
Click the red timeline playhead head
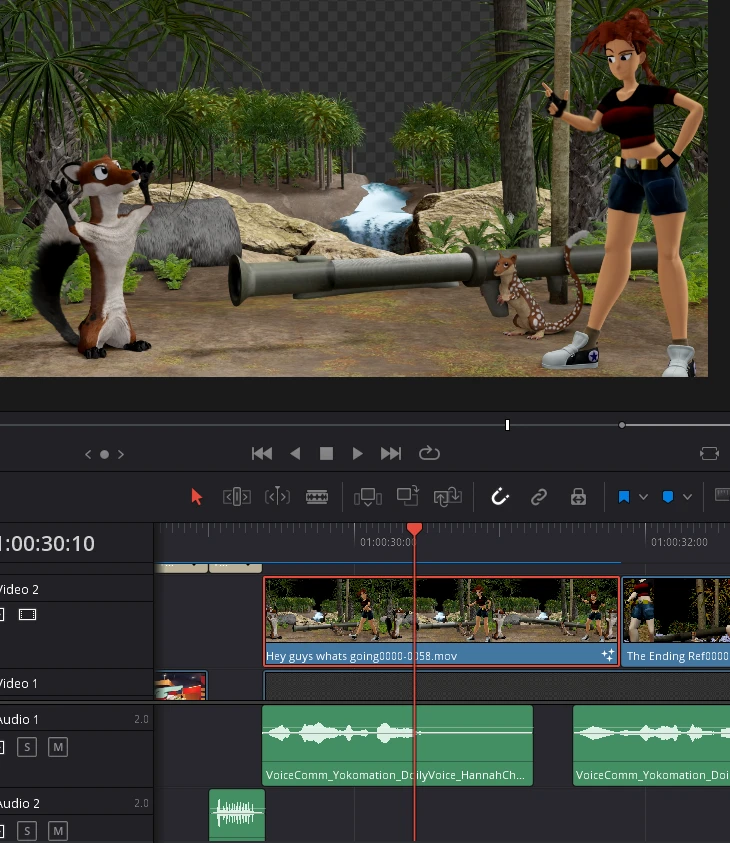(x=414, y=529)
